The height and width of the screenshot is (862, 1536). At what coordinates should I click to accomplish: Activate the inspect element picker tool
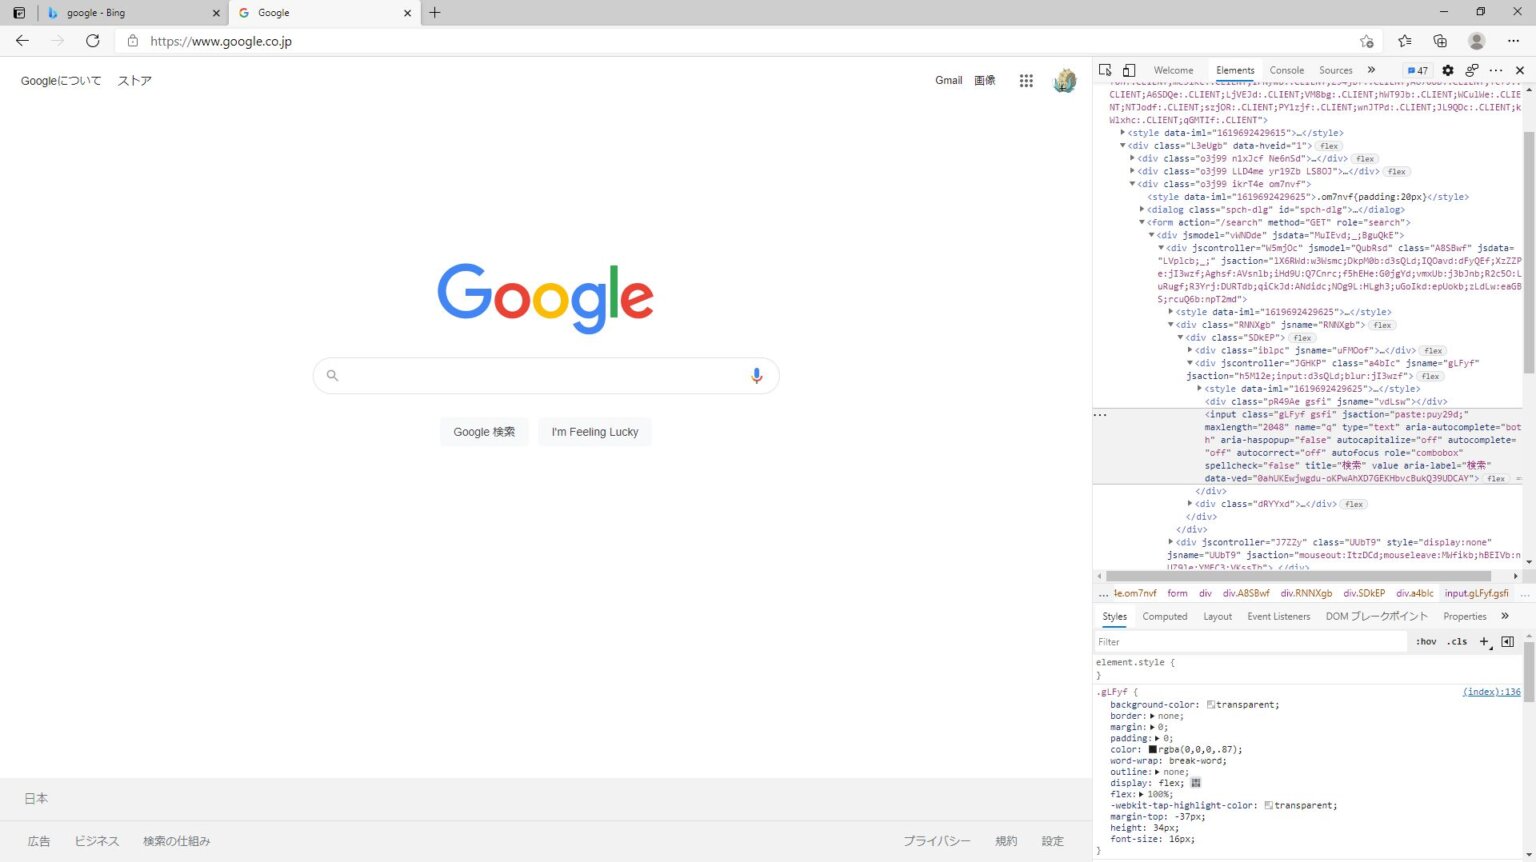(x=1105, y=70)
